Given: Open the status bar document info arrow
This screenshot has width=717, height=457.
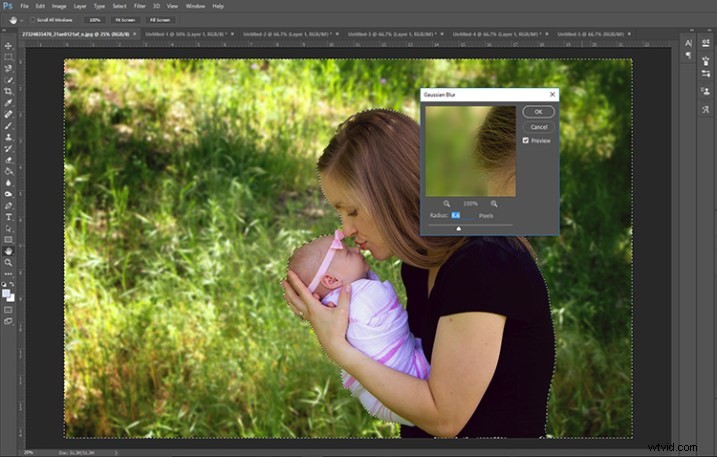Looking at the screenshot, I should (x=116, y=452).
